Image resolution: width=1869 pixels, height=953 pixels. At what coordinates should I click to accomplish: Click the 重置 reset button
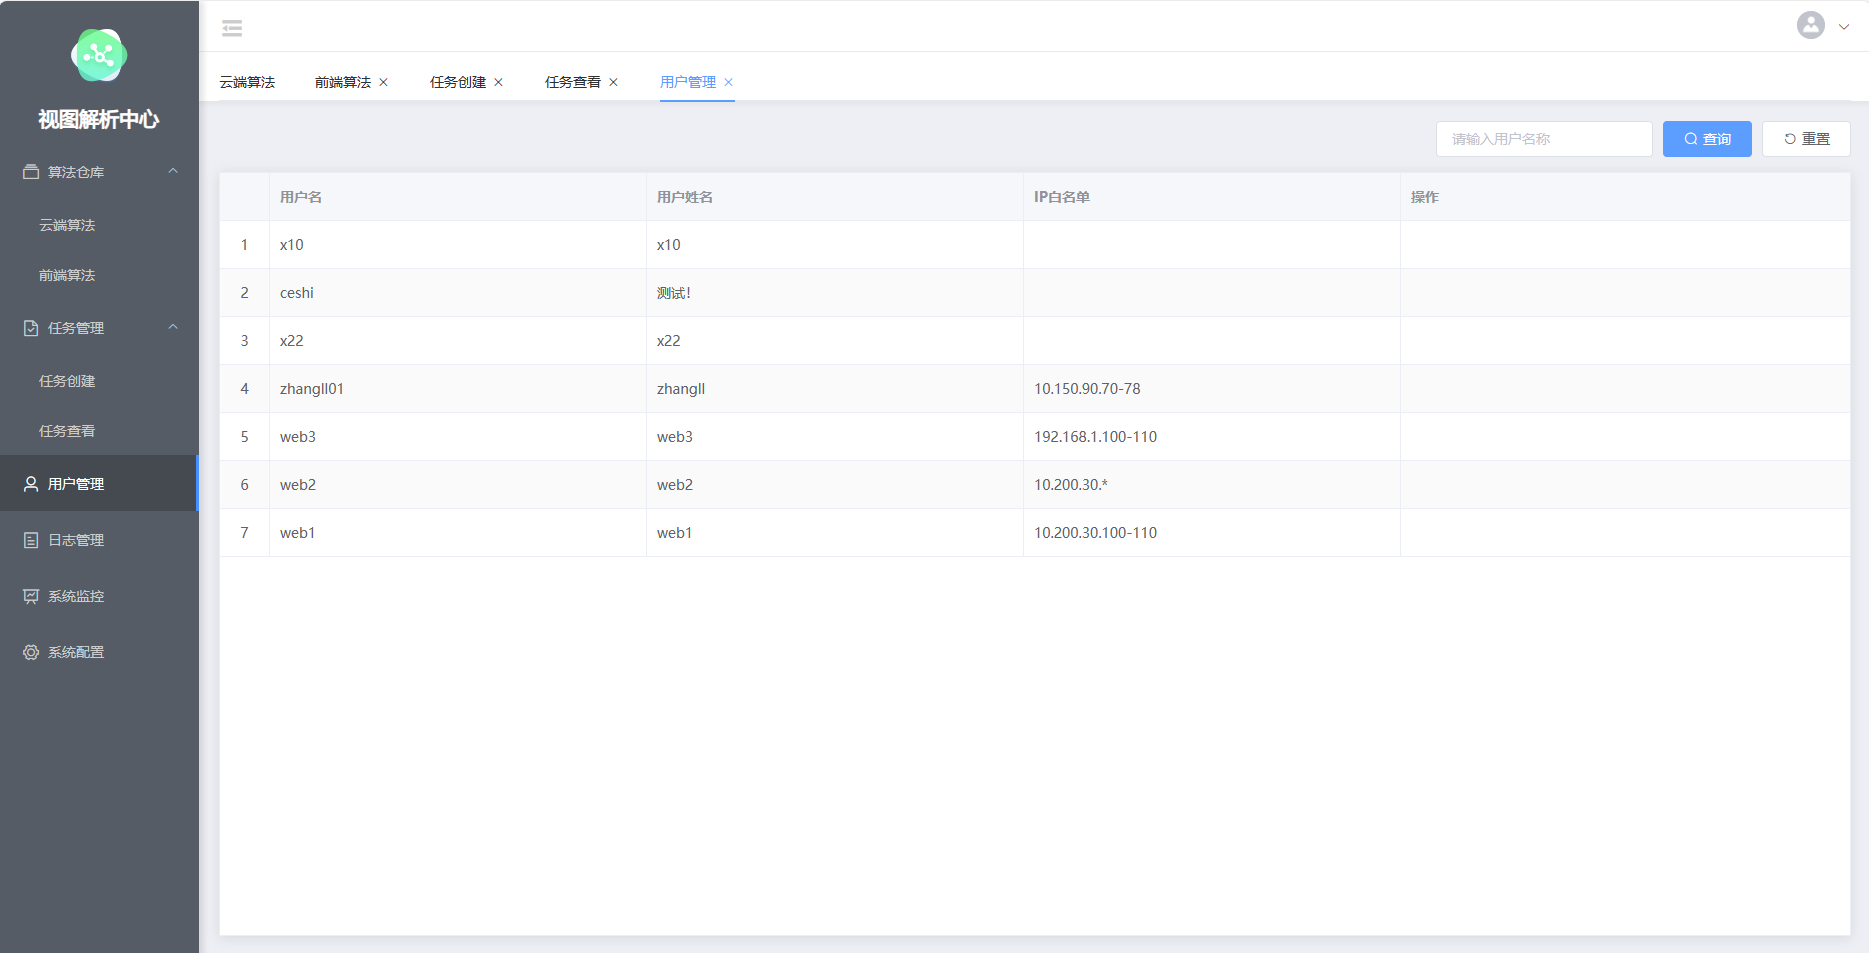[1806, 139]
